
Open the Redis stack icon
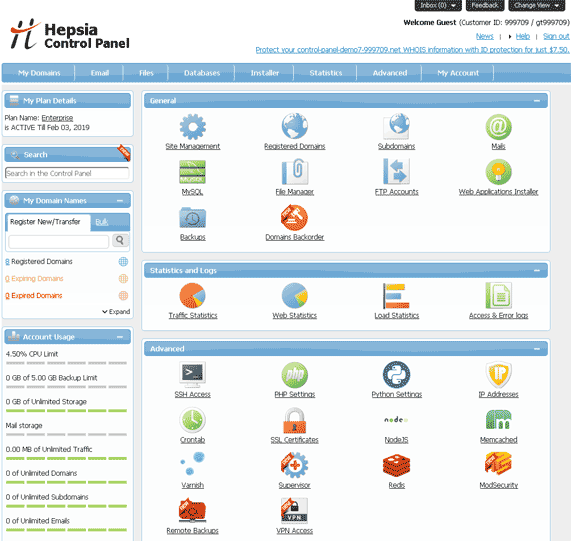397,465
